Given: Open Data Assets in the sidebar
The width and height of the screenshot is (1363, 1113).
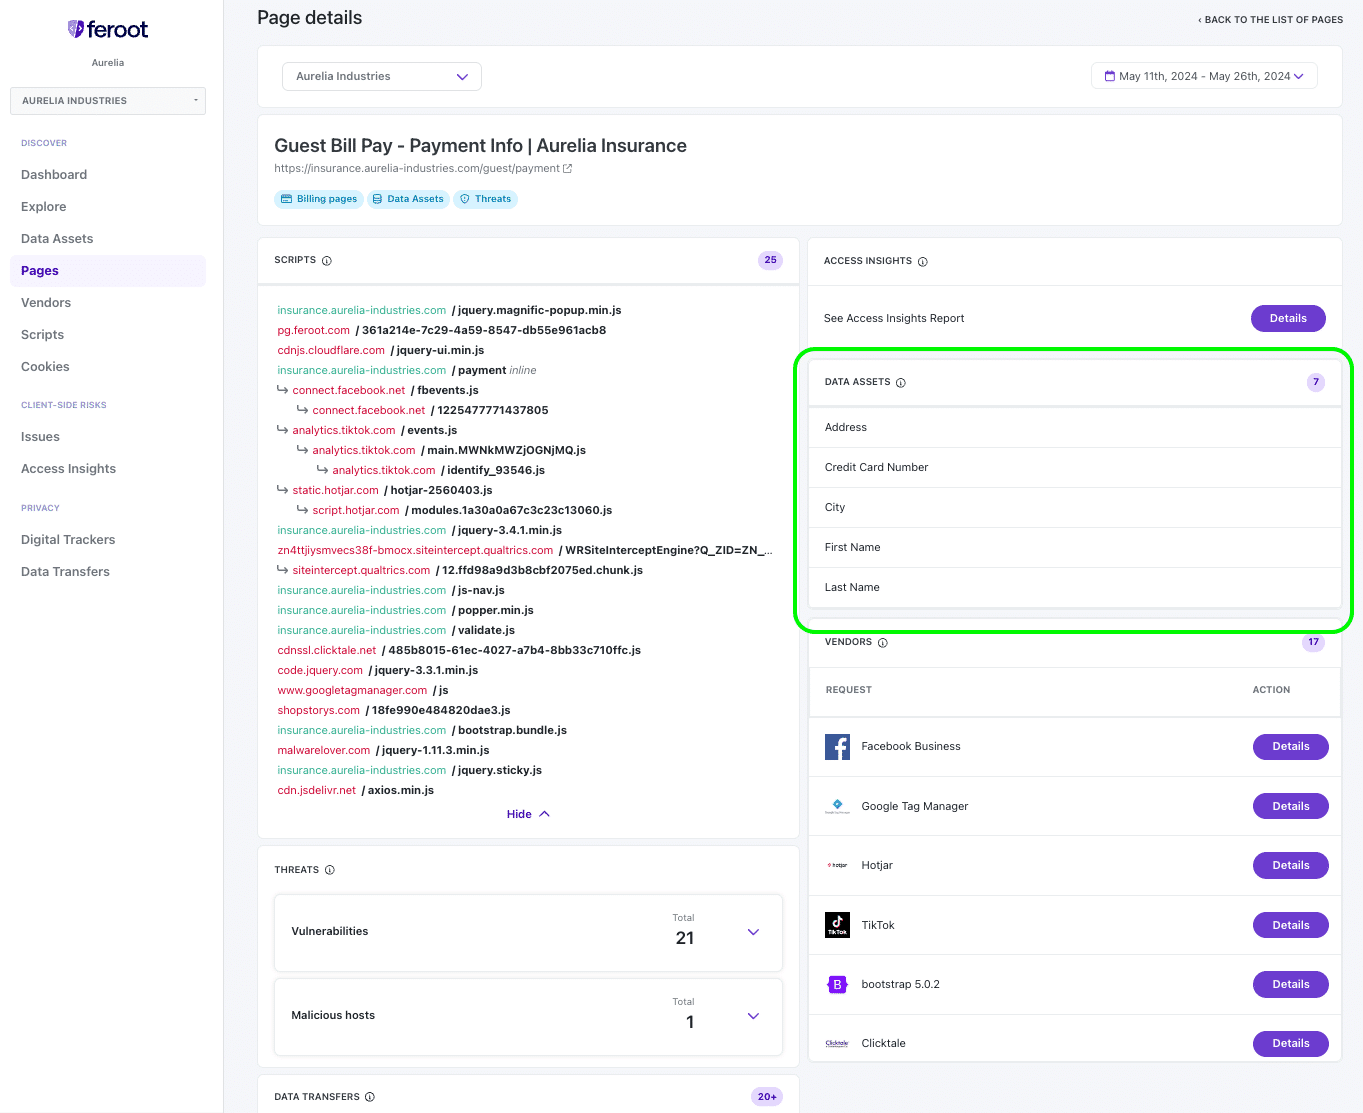Looking at the screenshot, I should (57, 239).
